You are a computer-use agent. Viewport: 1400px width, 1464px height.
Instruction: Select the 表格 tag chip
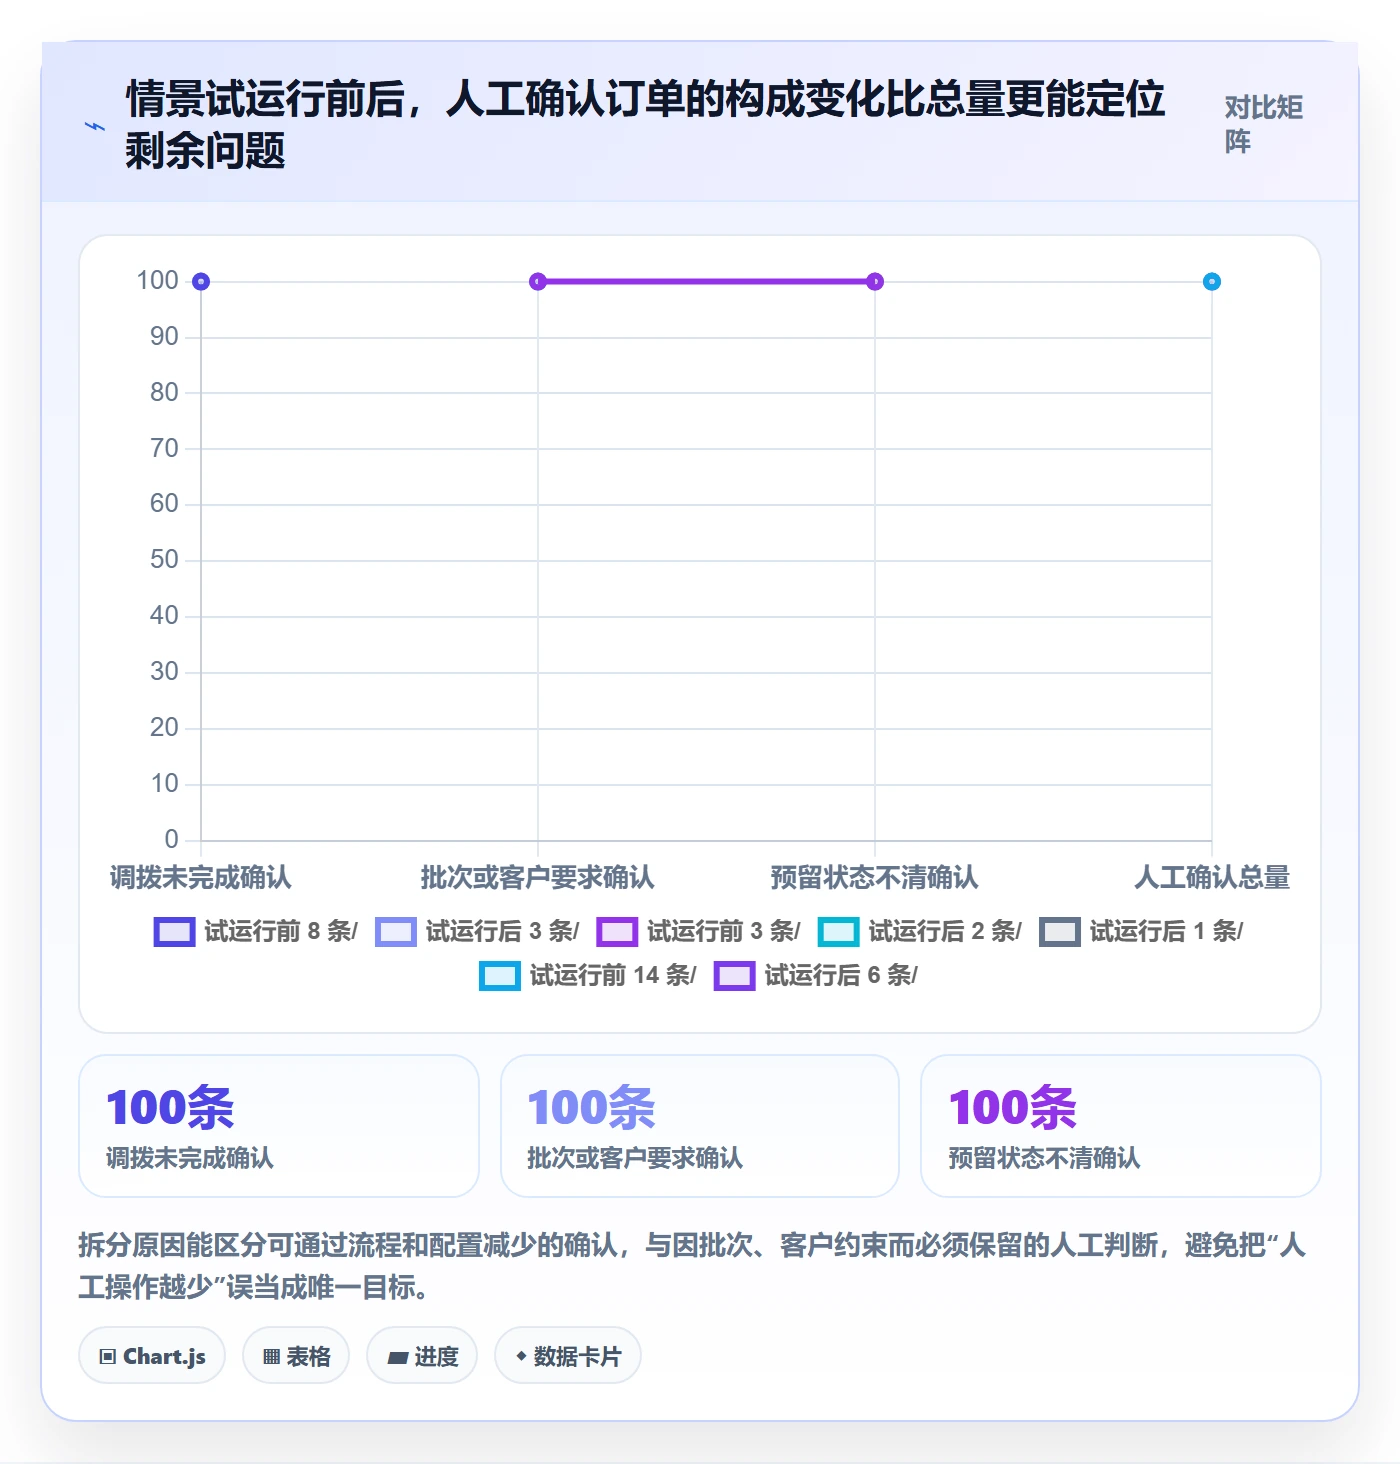(296, 1356)
